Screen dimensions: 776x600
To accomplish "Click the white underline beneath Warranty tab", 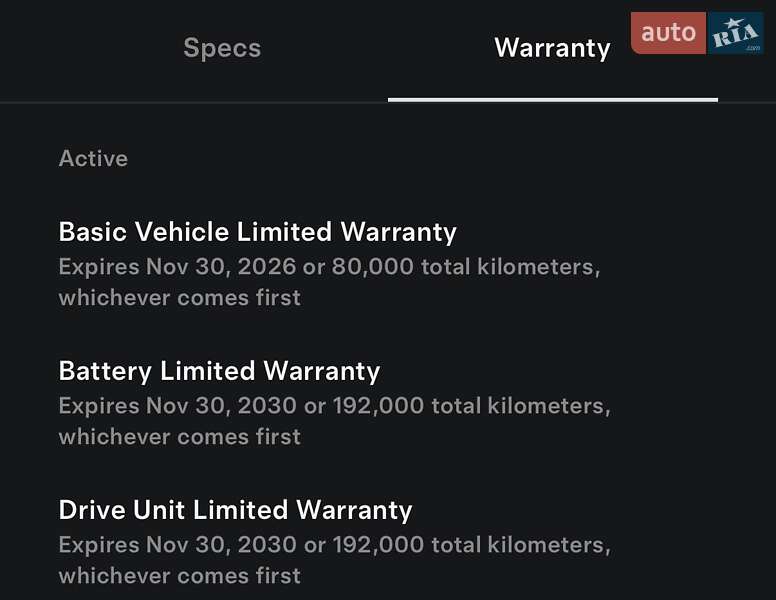I will coord(552,100).
